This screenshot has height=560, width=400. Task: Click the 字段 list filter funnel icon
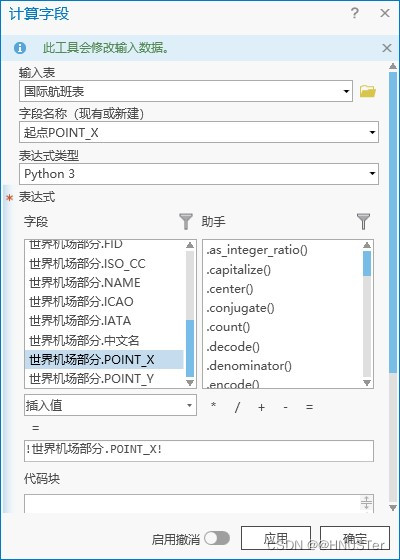pyautogui.click(x=186, y=221)
